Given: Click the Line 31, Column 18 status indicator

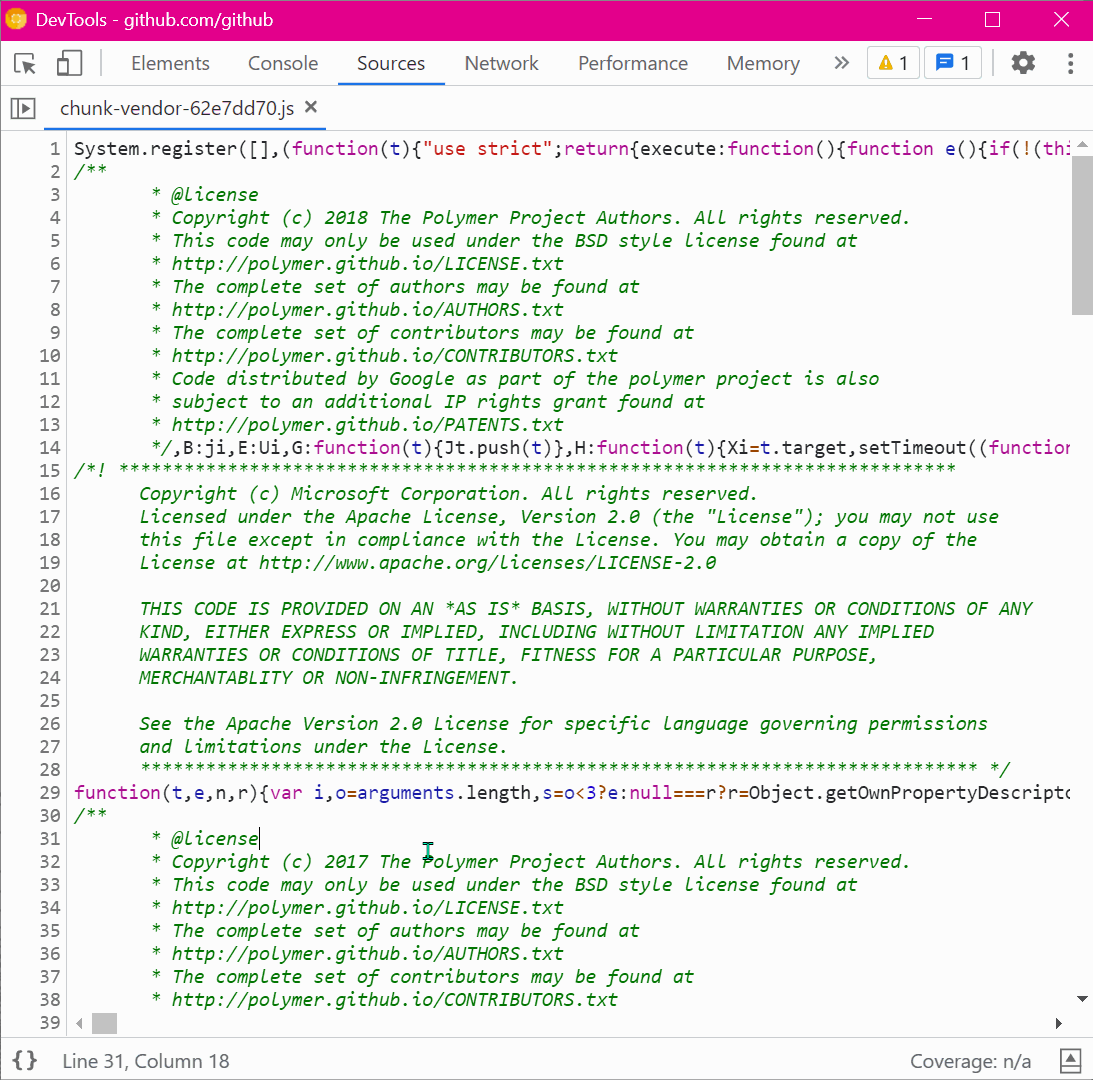Looking at the screenshot, I should pos(145,1061).
